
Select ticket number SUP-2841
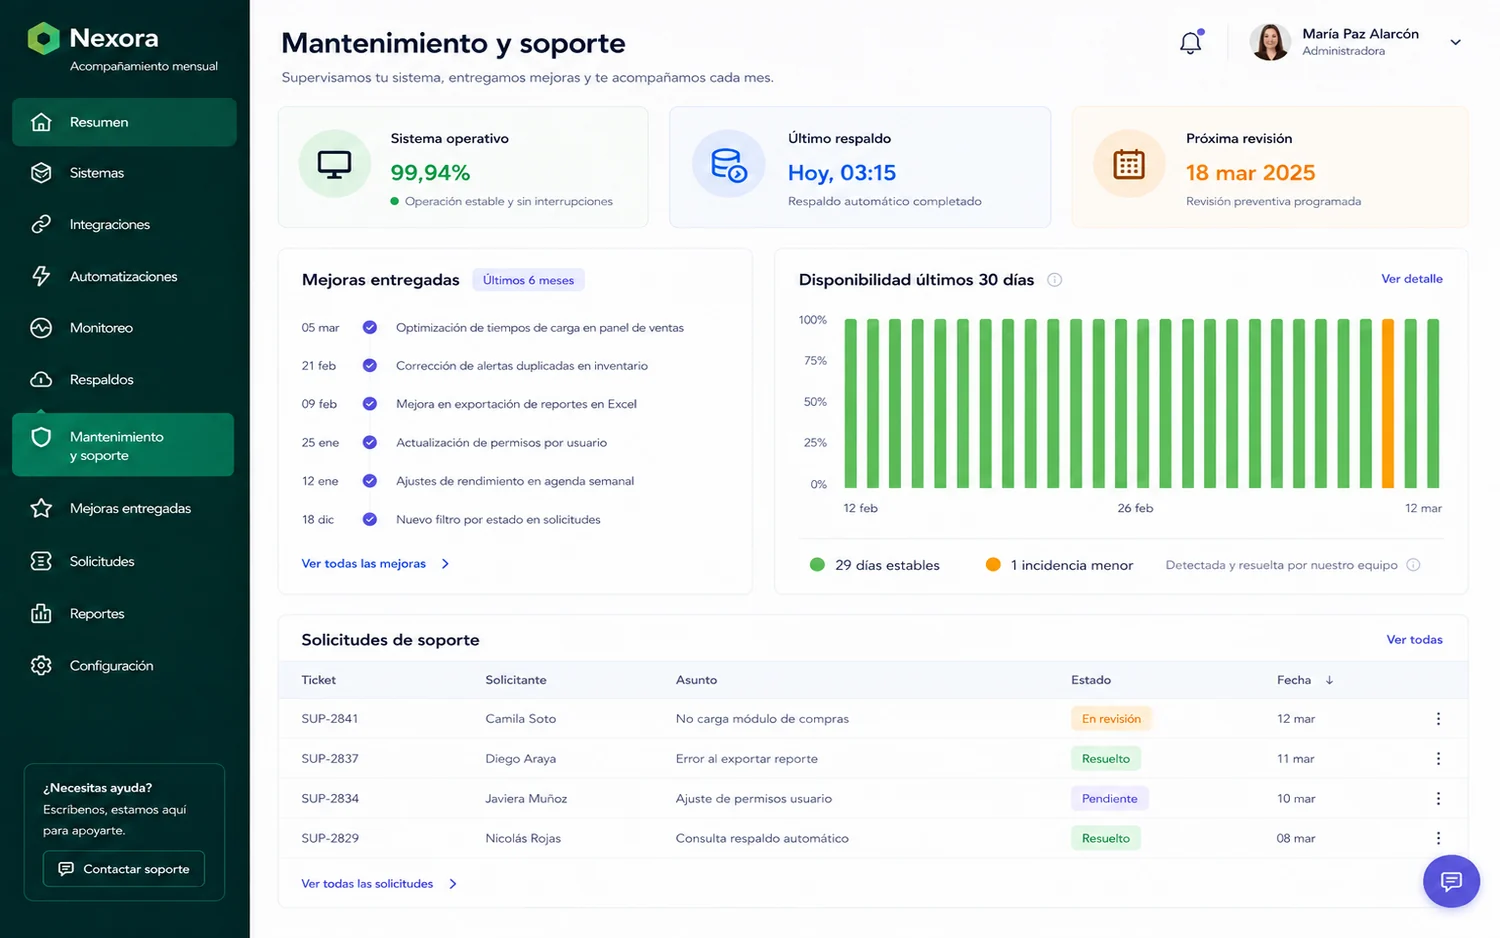330,719
